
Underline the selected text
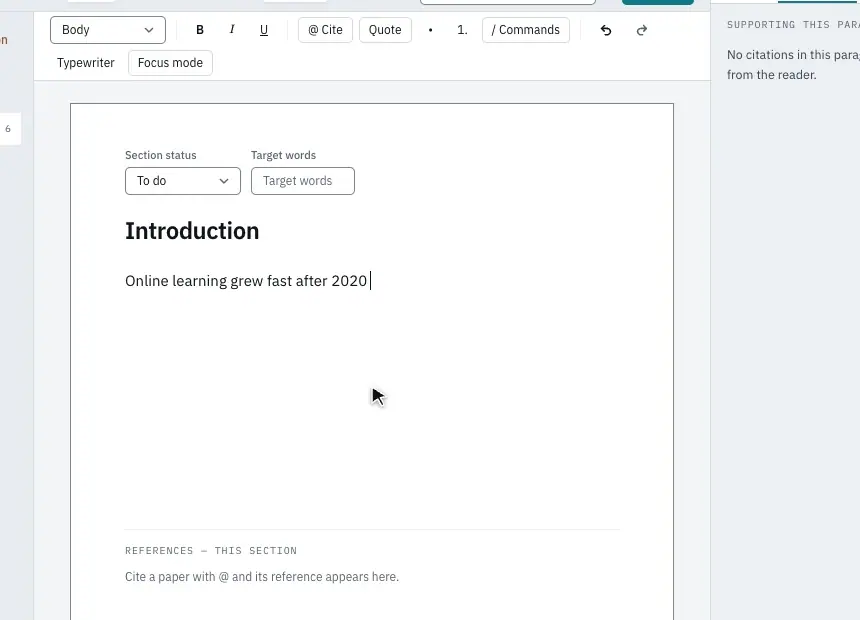coord(264,30)
